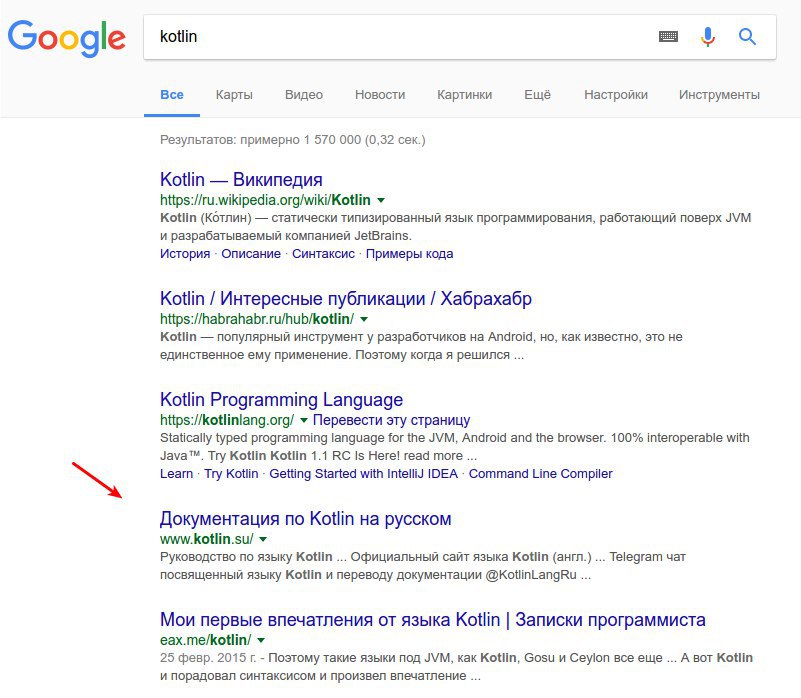Open the Try Kotlin sitelink
The height and width of the screenshot is (698, 801).
click(x=231, y=474)
